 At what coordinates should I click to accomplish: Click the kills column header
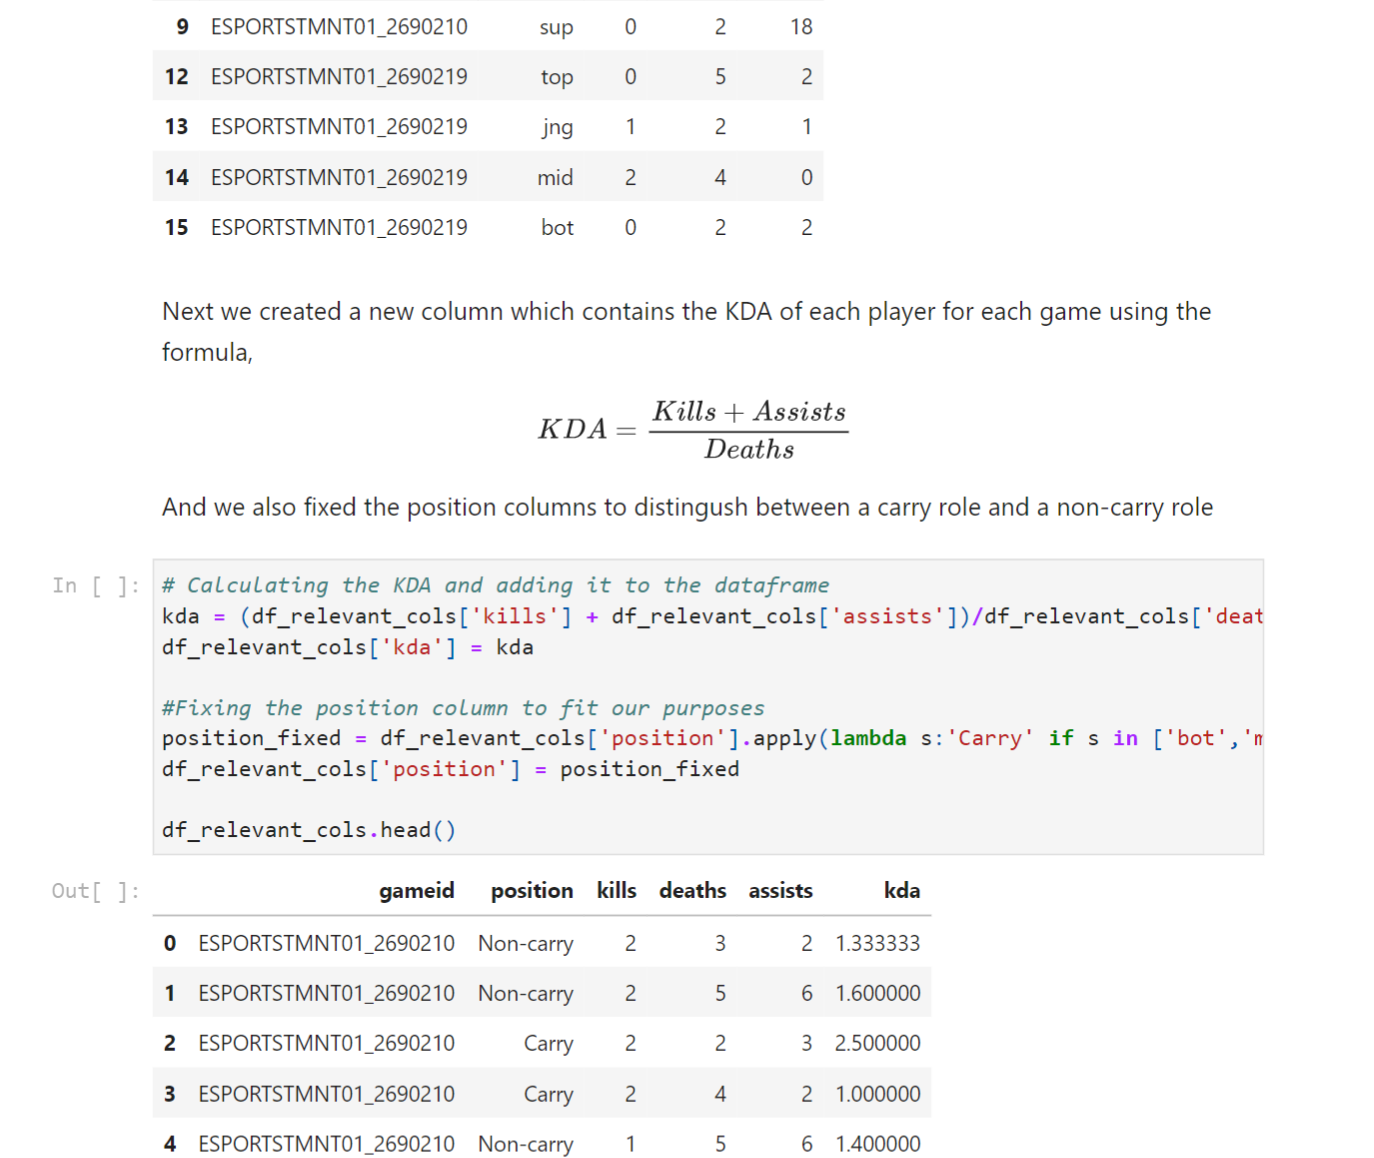tap(616, 891)
